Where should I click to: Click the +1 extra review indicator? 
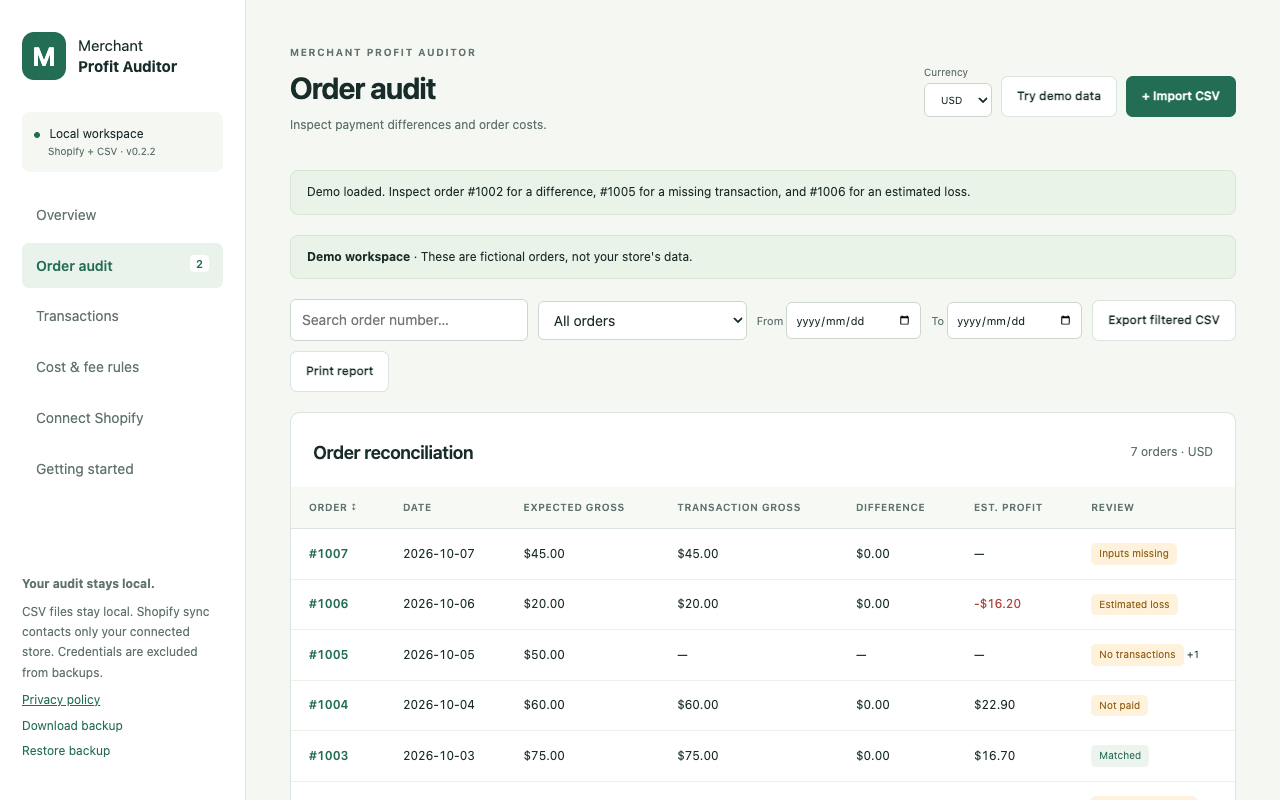pos(1193,655)
